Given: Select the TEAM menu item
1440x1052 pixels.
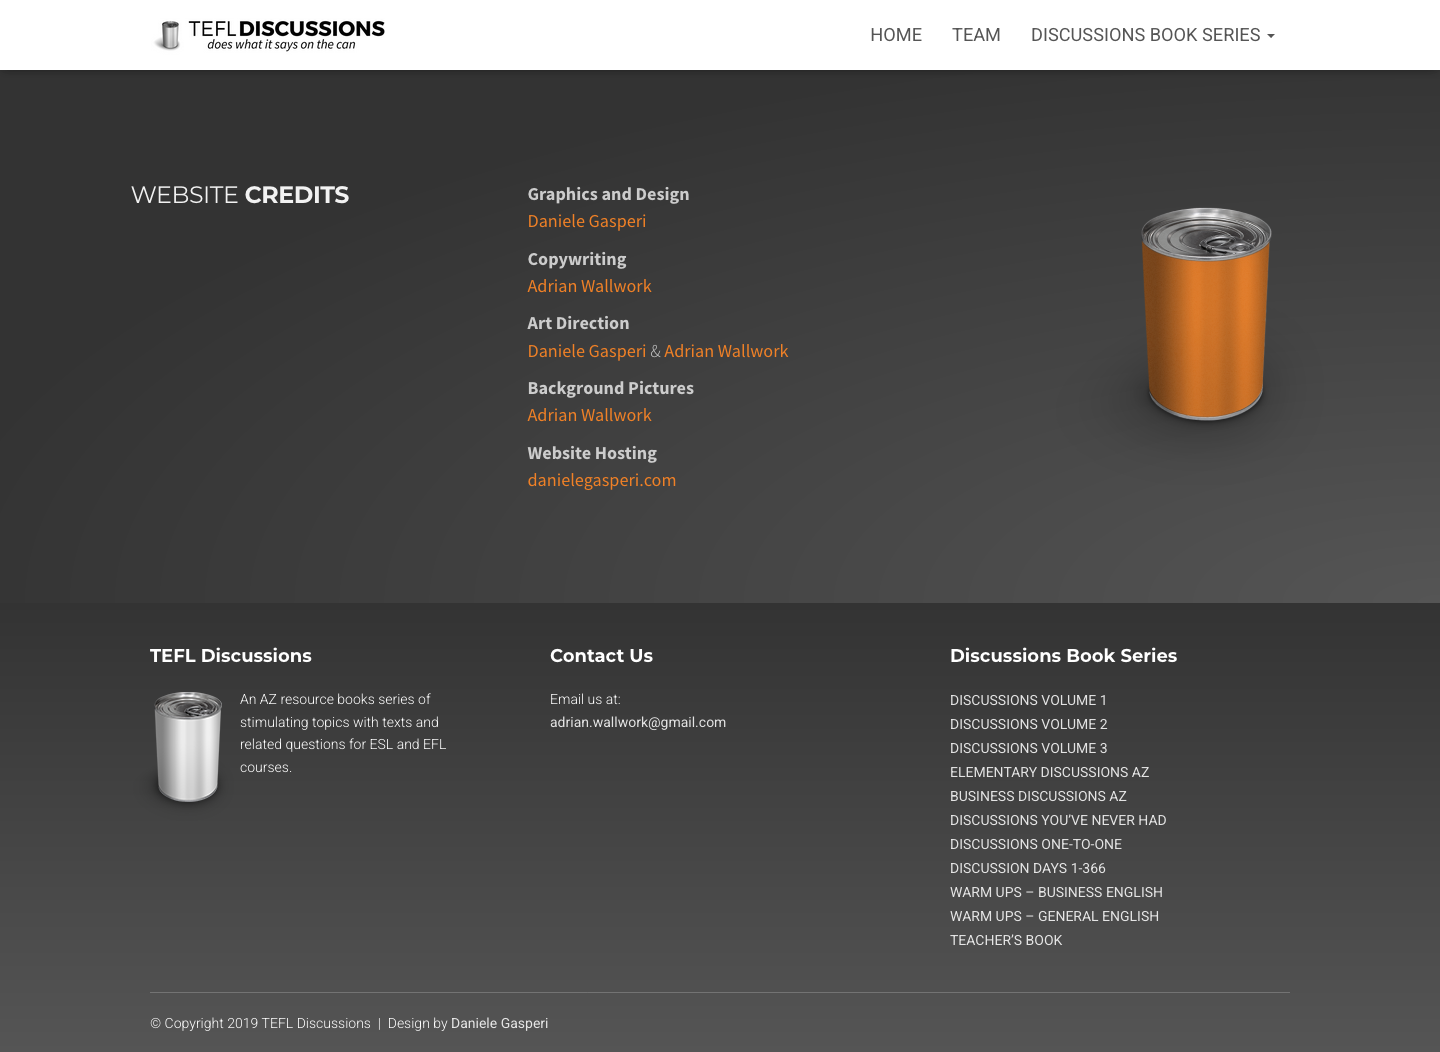Looking at the screenshot, I should coord(976,35).
